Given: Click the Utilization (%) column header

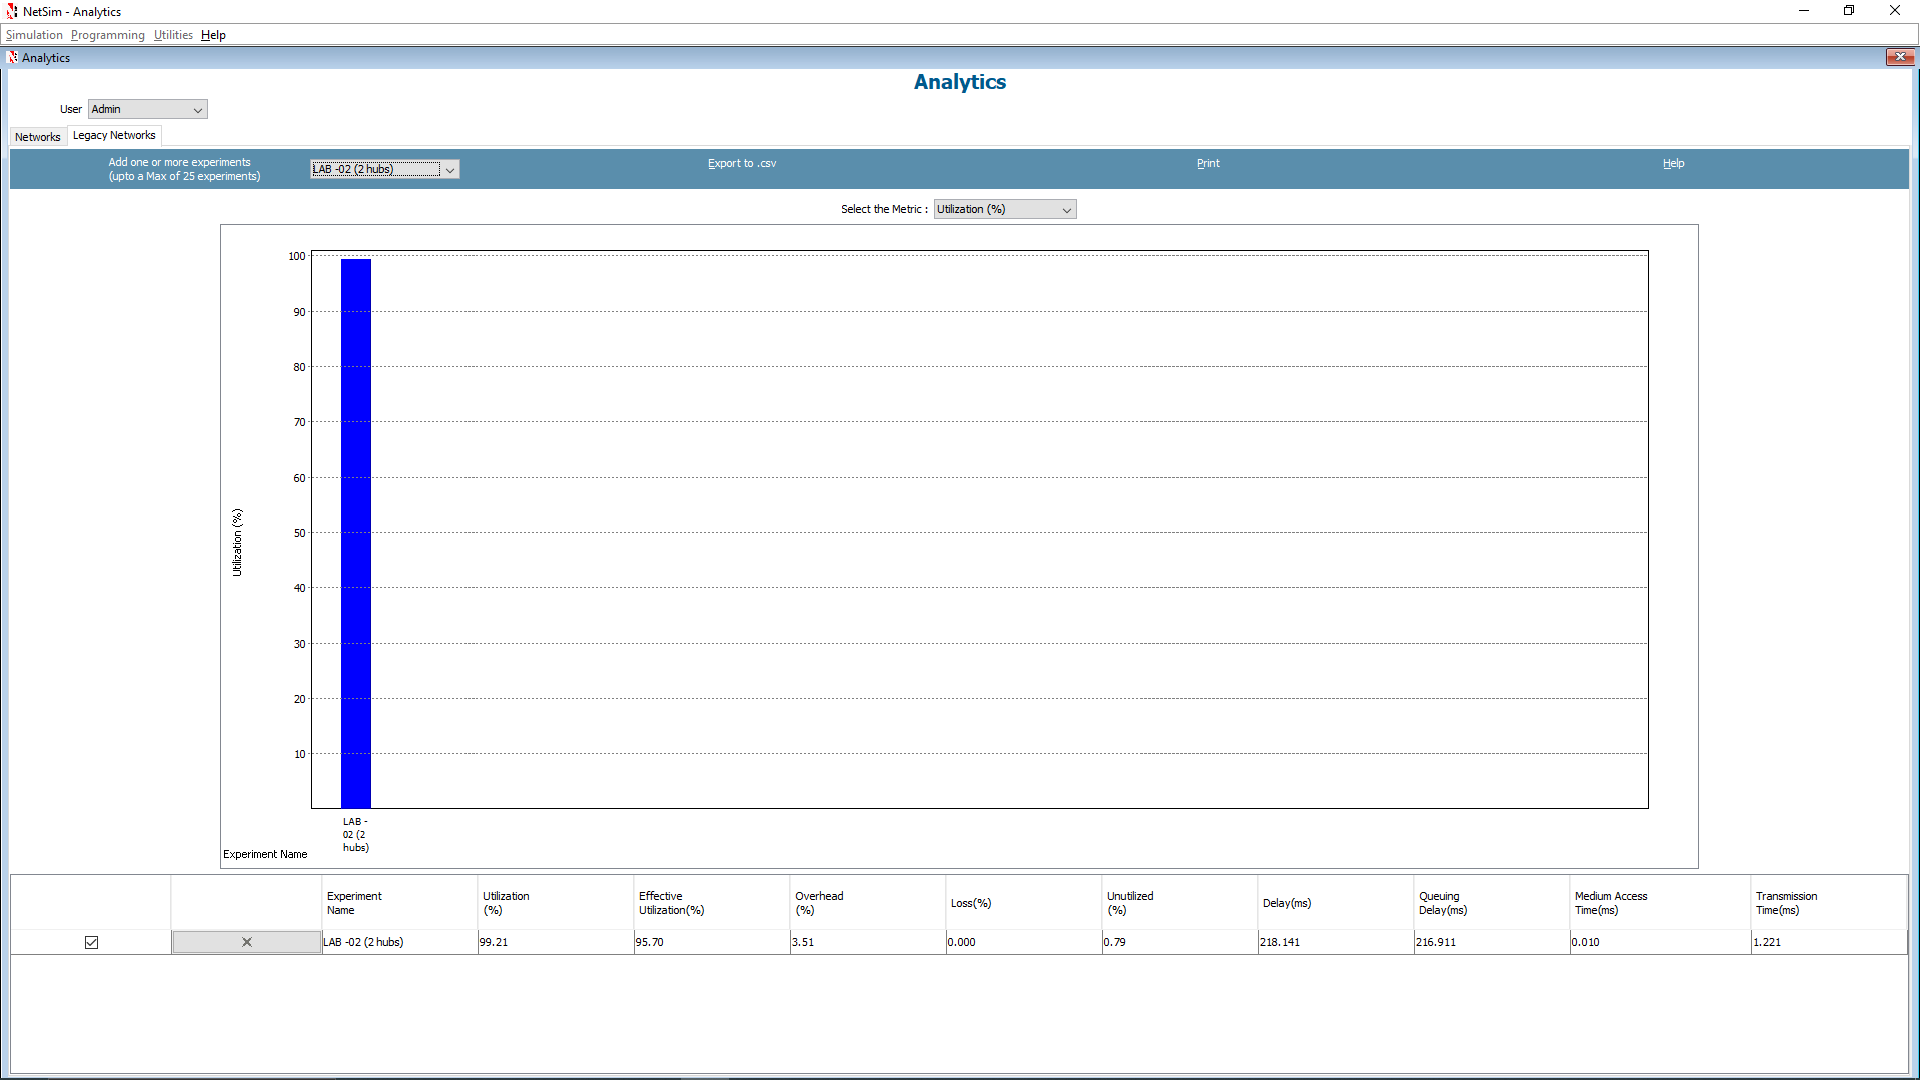Looking at the screenshot, I should 556,903.
